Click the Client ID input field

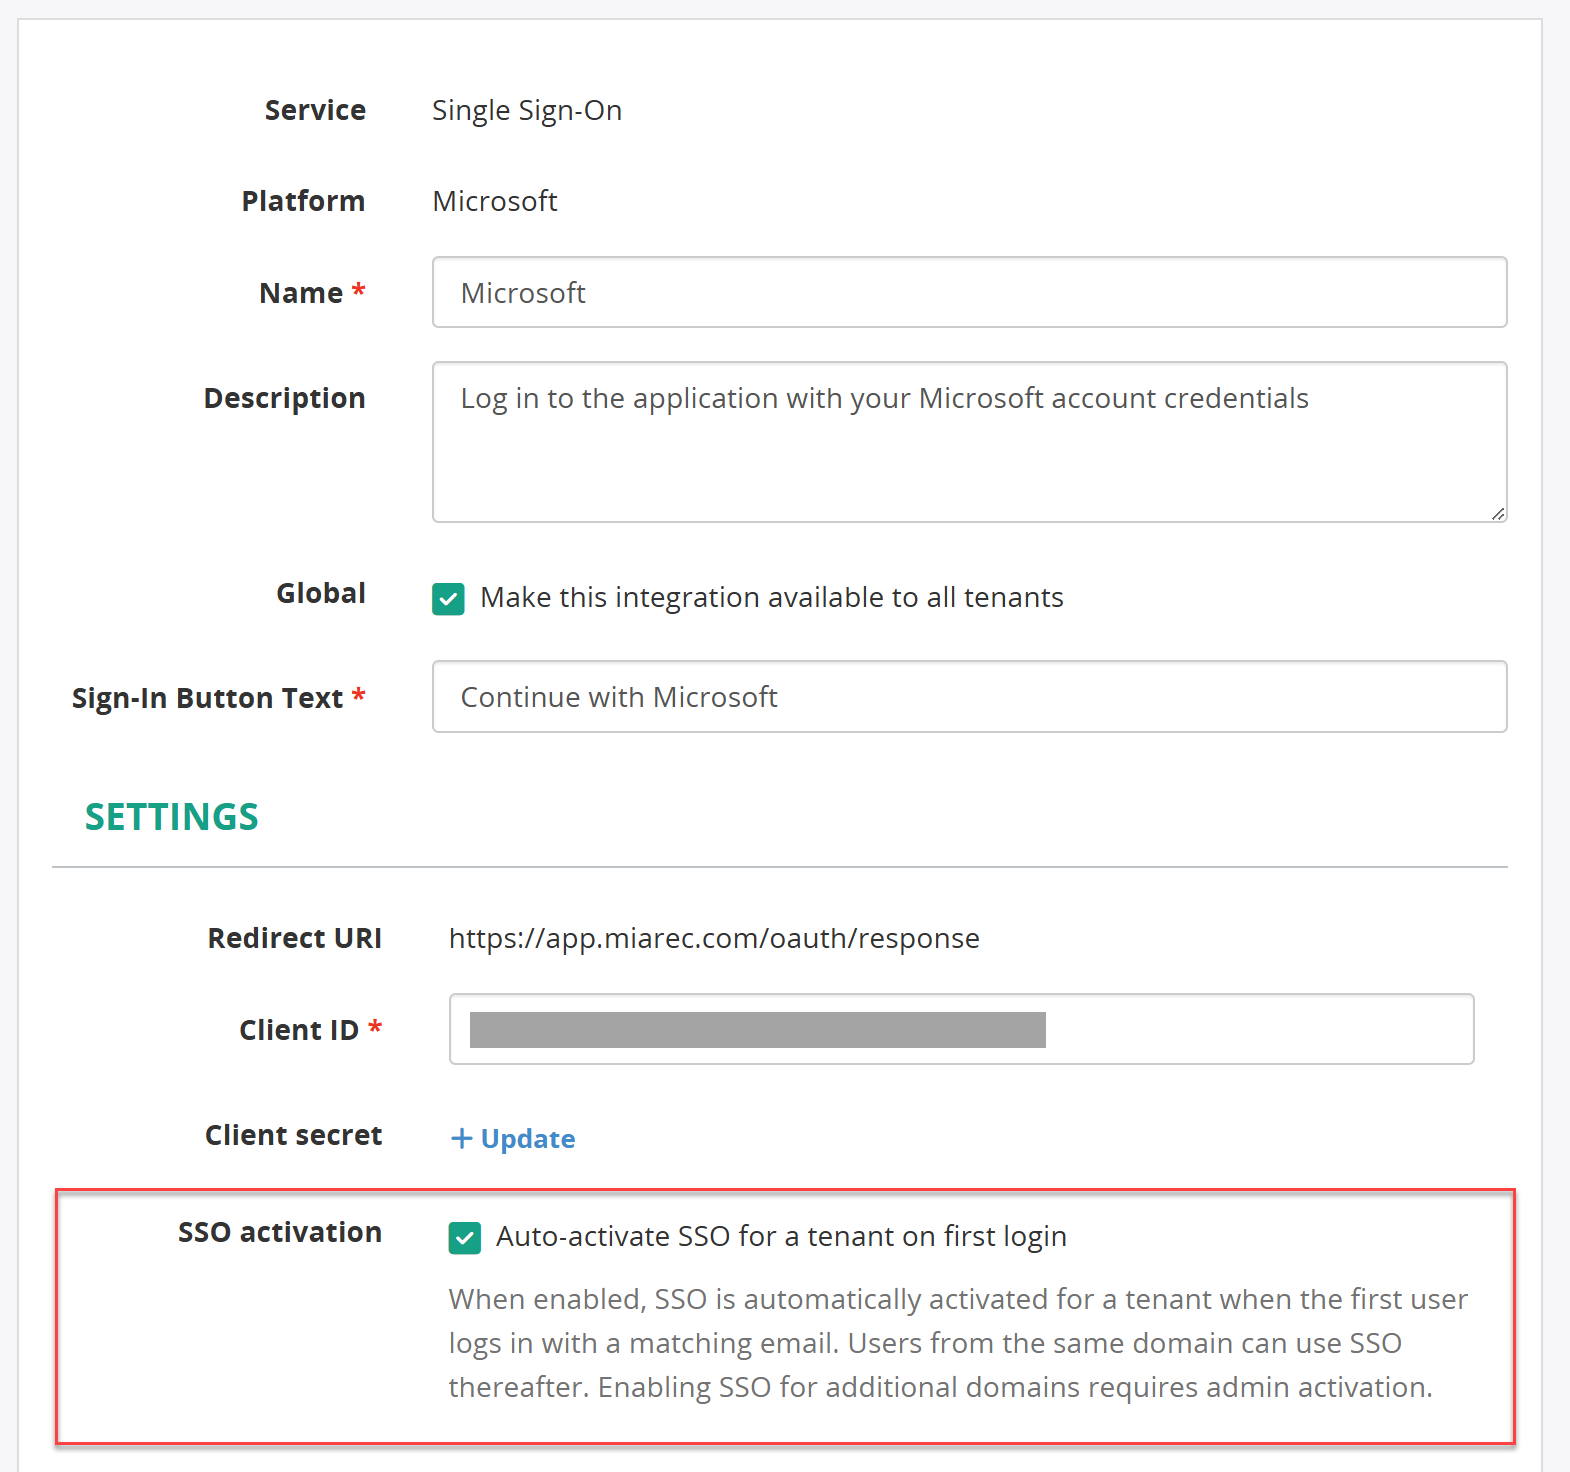pyautogui.click(x=961, y=1029)
